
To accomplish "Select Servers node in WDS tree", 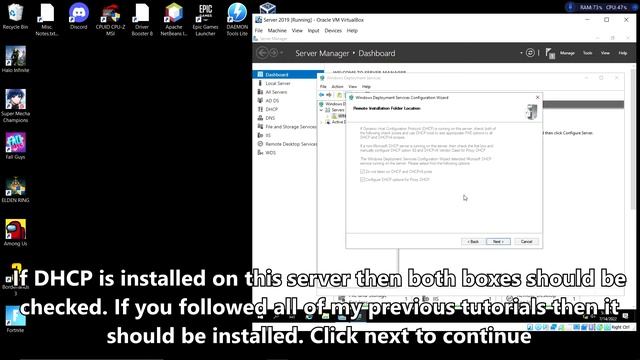I will tap(335, 110).
